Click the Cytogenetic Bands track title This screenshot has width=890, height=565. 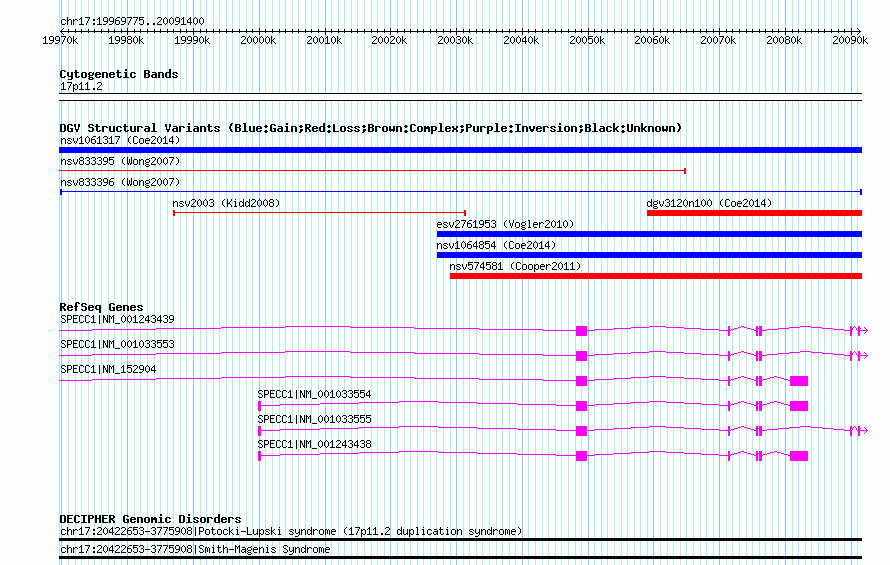click(x=119, y=74)
